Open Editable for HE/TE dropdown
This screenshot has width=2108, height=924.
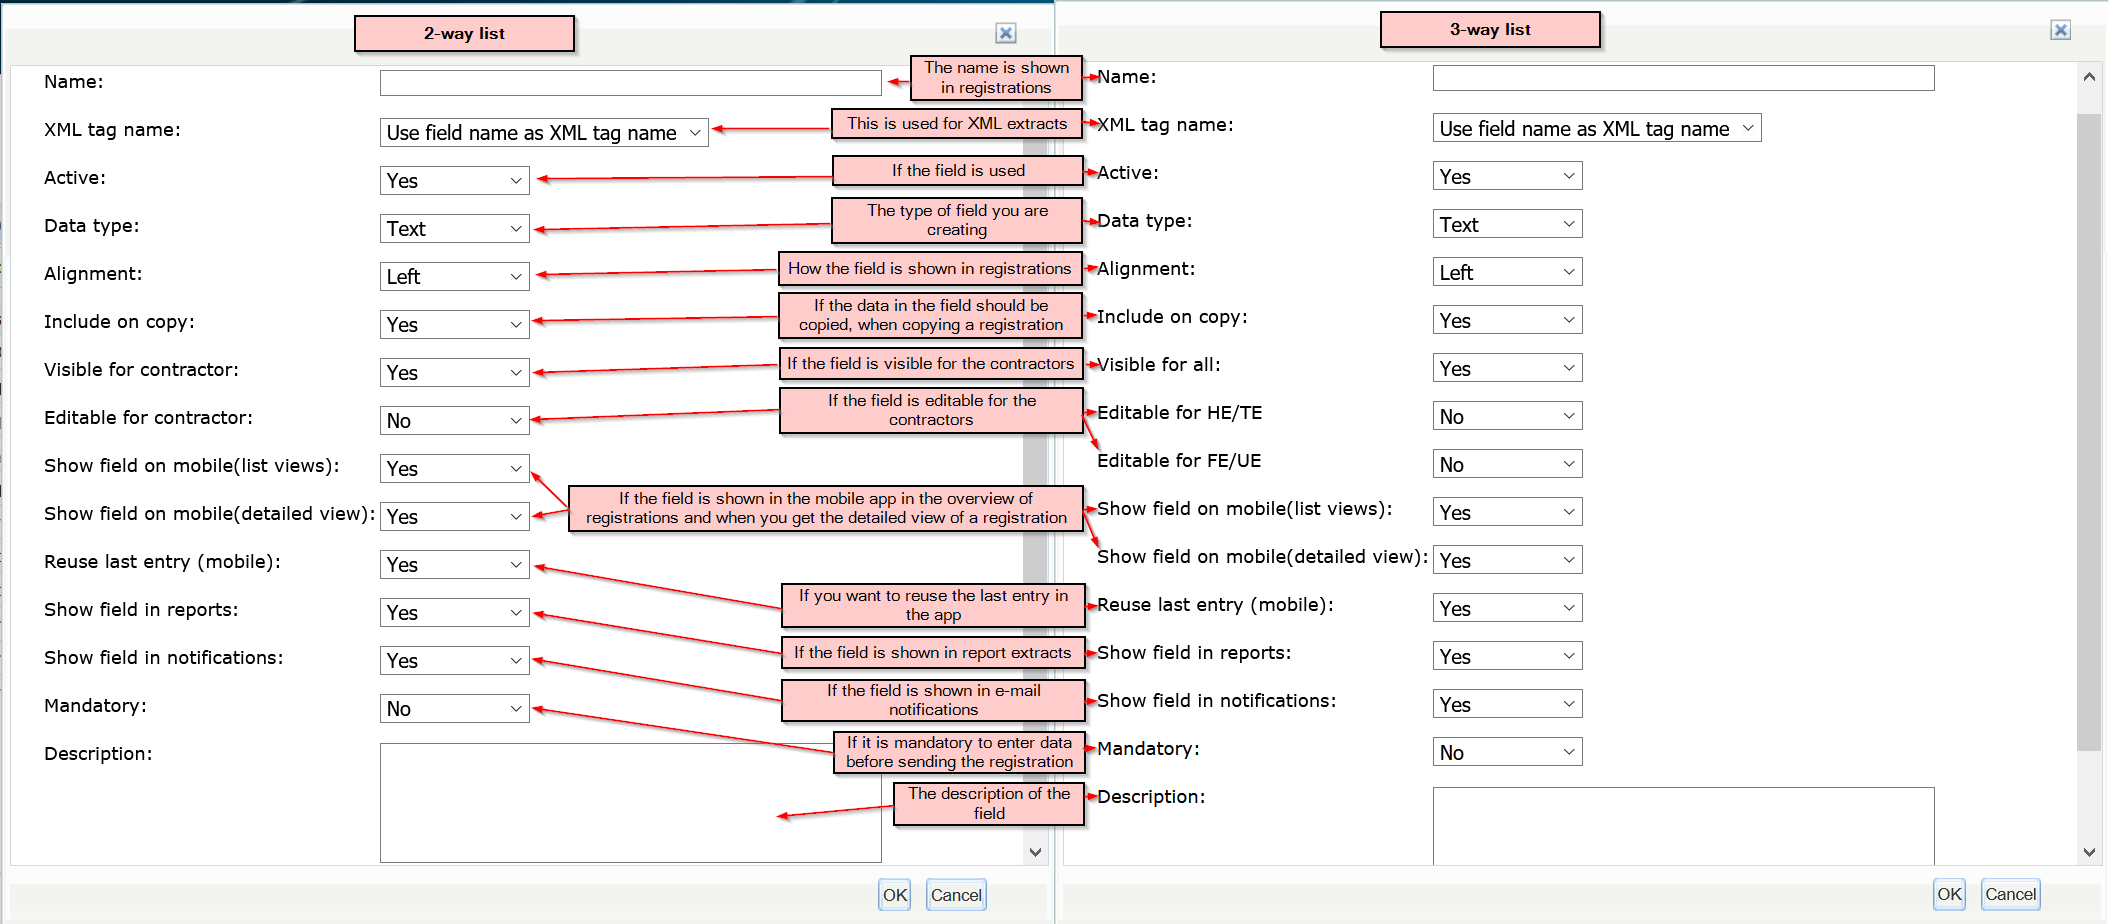(1507, 416)
